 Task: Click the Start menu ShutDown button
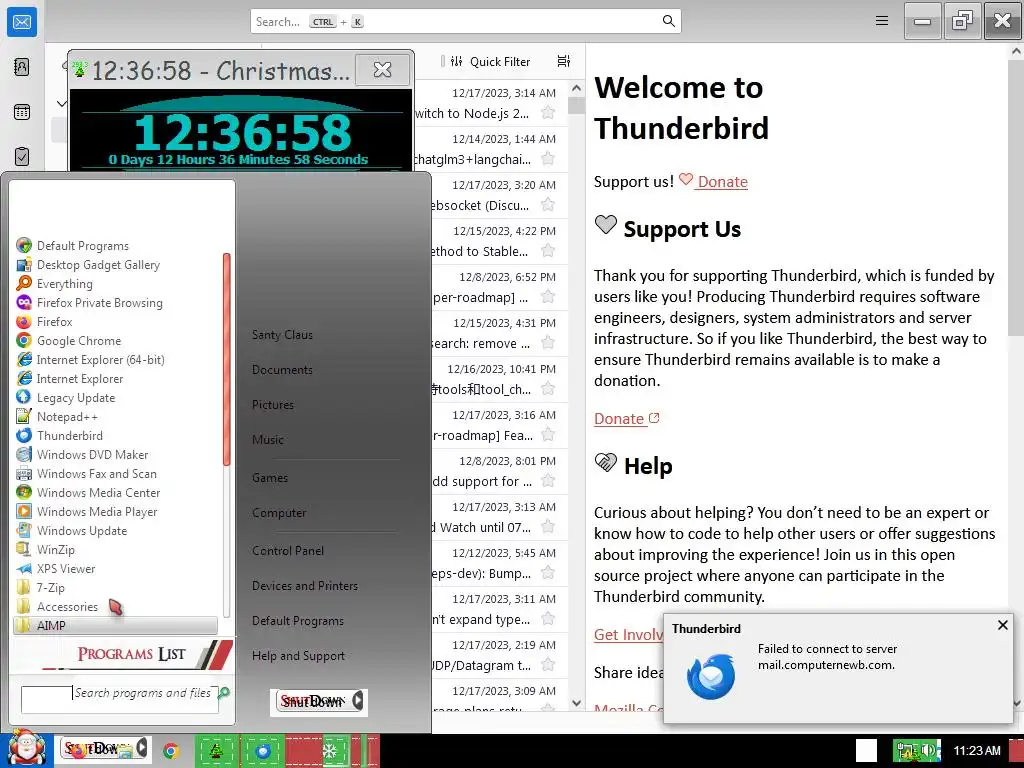tap(312, 701)
